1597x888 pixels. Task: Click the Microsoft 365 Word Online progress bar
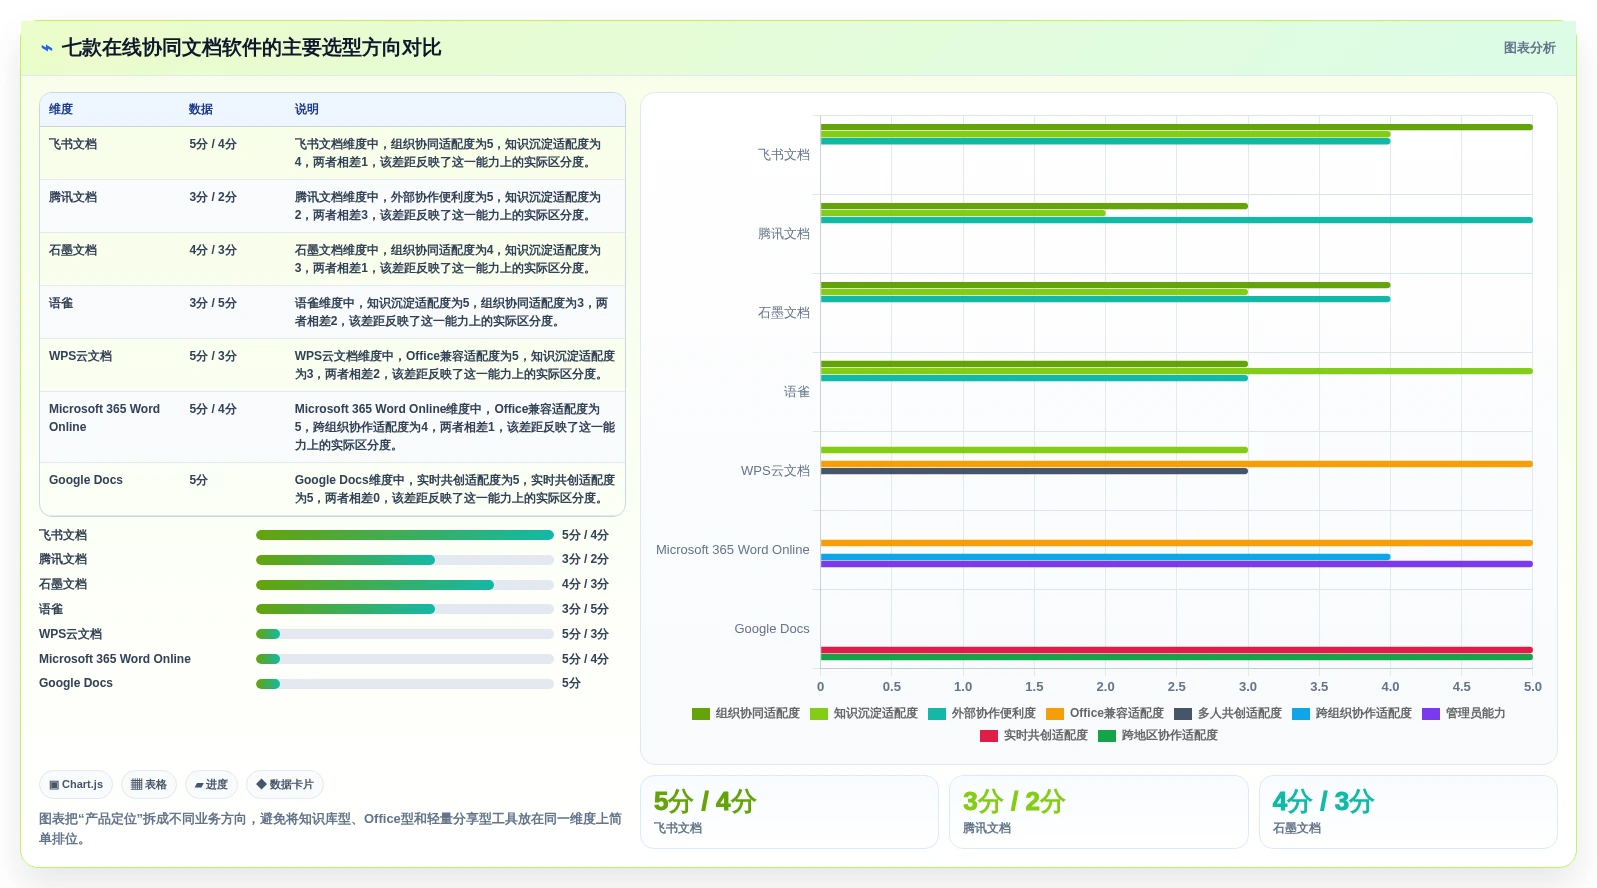click(405, 659)
